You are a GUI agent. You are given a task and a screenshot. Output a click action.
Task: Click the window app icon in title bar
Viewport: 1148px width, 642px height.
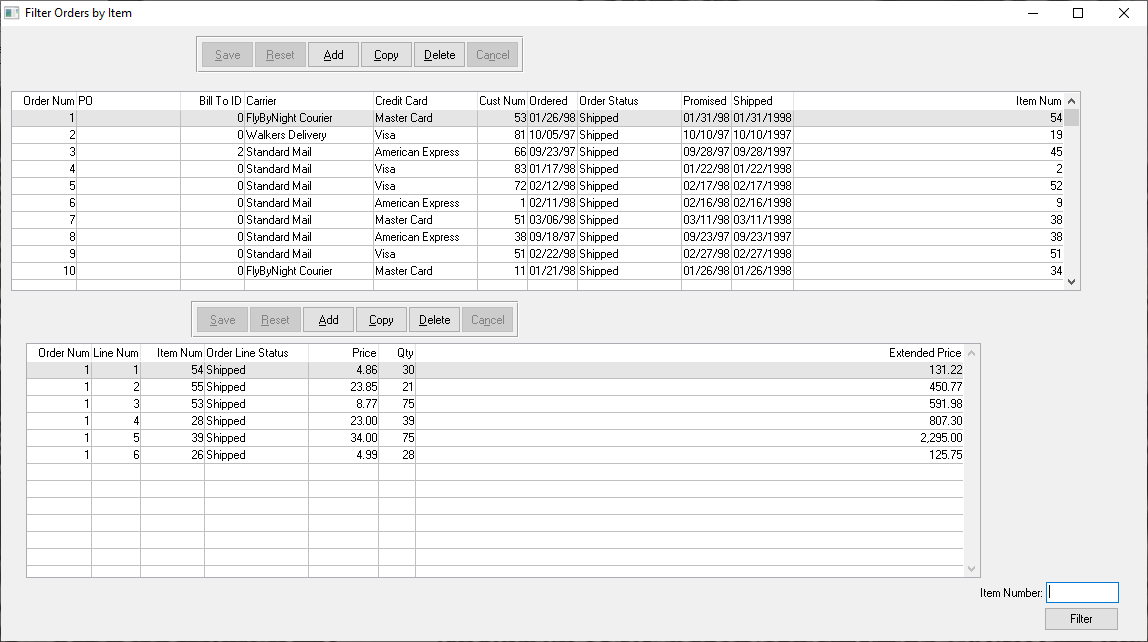point(12,13)
